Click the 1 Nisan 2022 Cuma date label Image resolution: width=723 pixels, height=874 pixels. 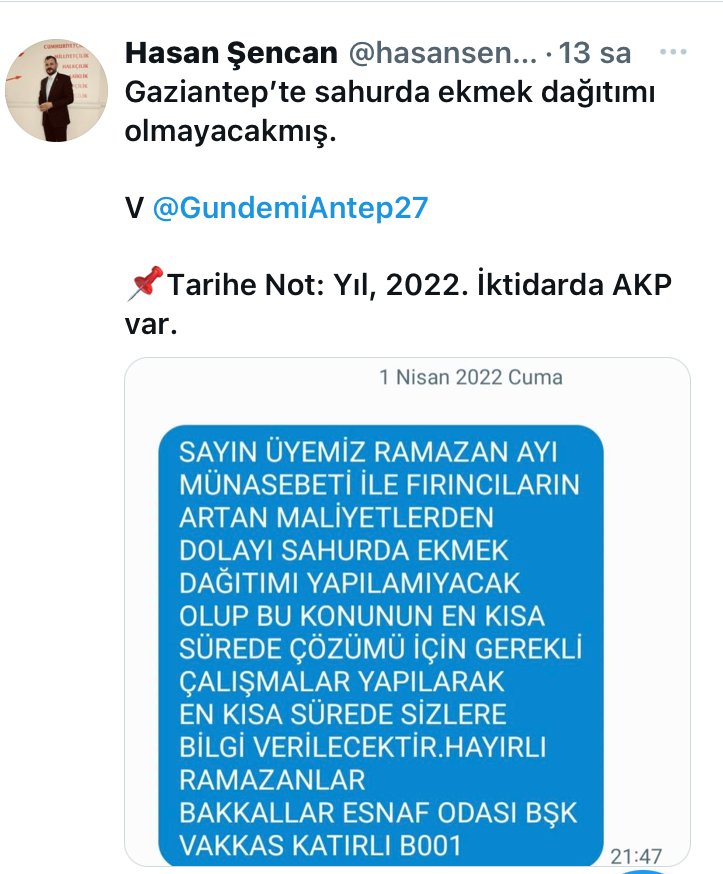[471, 377]
